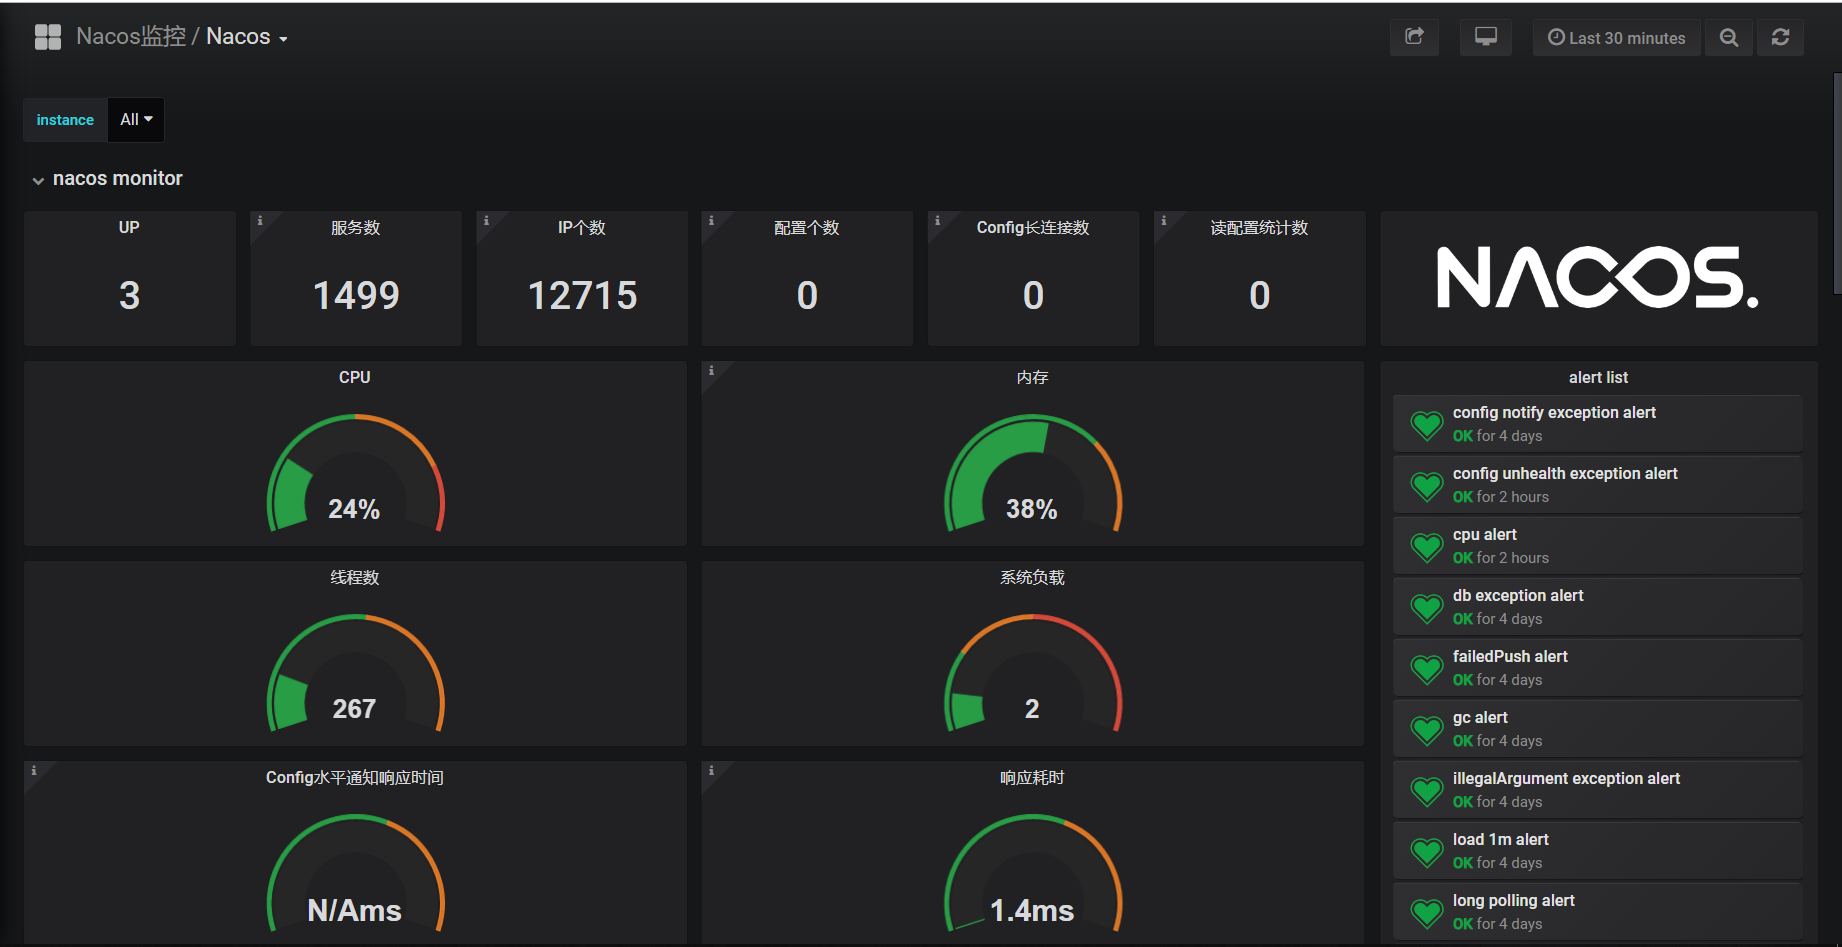This screenshot has width=1842, height=947.
Task: Click the 服务数 panel title
Action: tap(356, 228)
